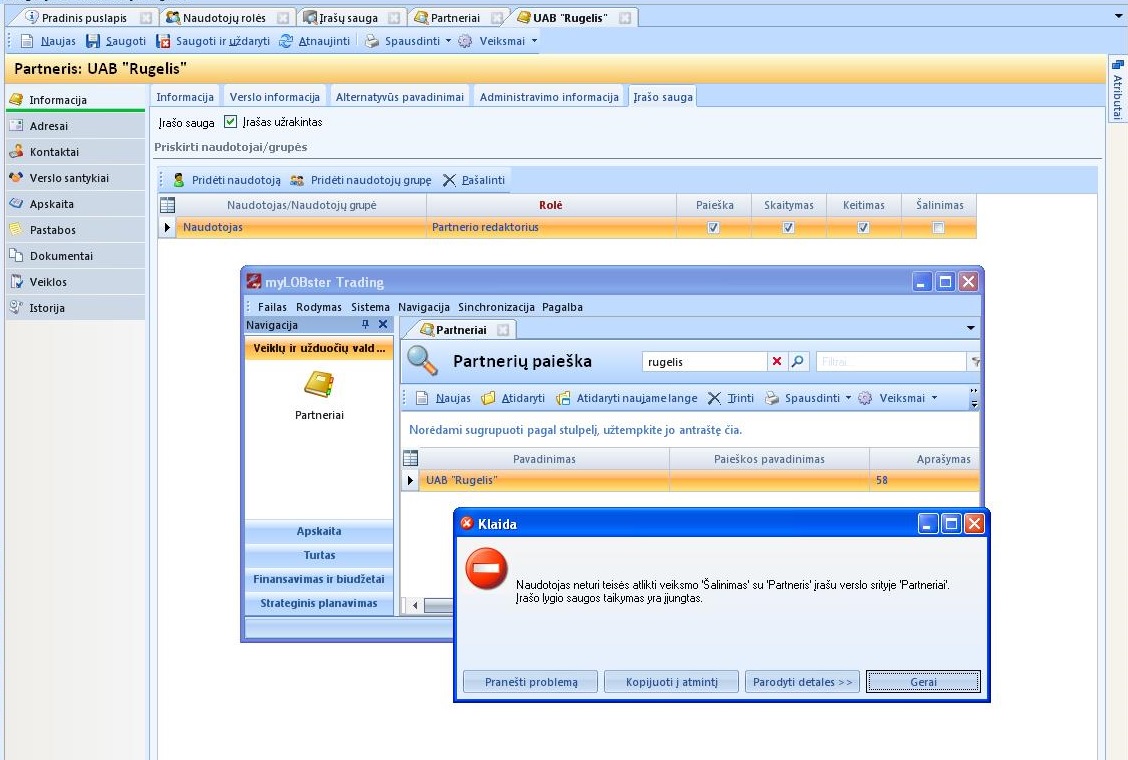The width and height of the screenshot is (1128, 760).
Task: Toggle the Keitimas permission checkbox
Action: 863,228
